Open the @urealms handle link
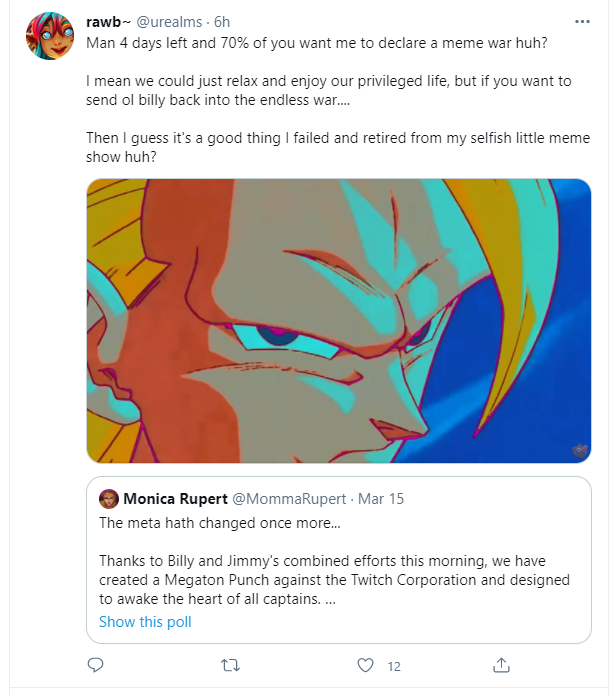The width and height of the screenshot is (614, 696). click(x=169, y=22)
